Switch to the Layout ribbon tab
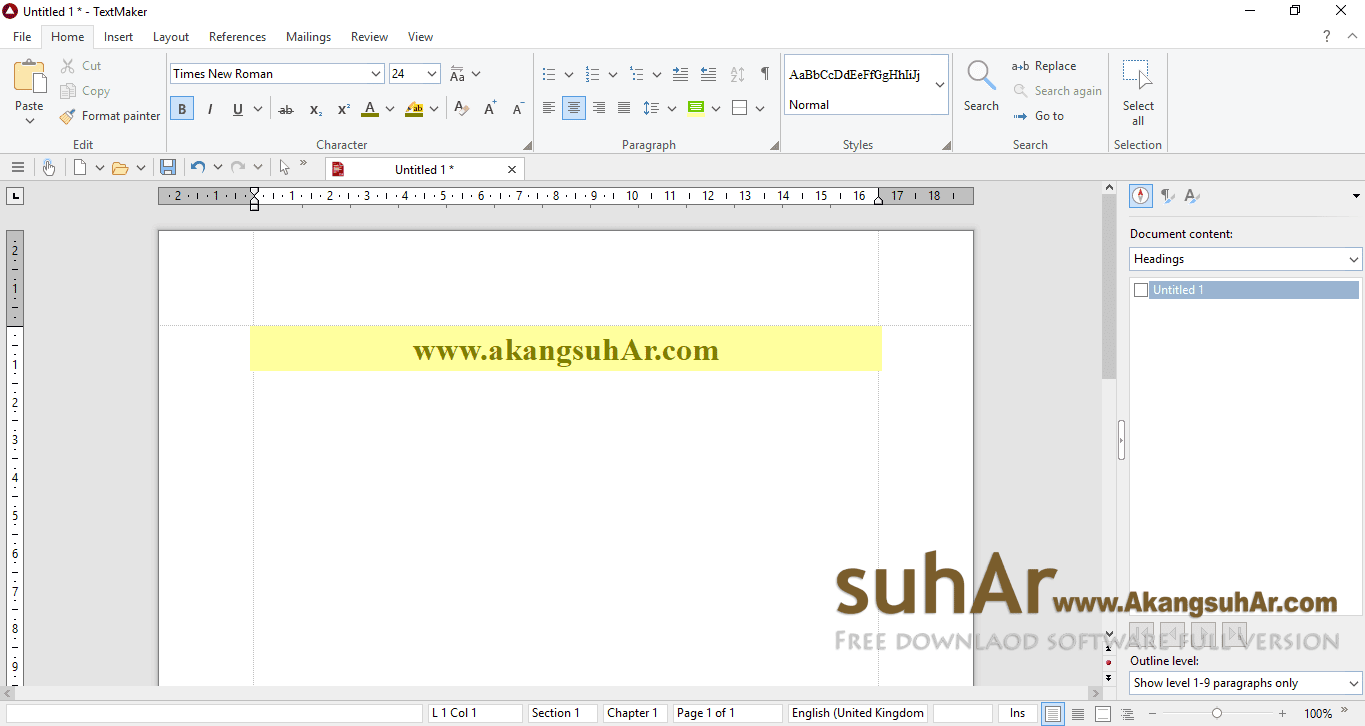The width and height of the screenshot is (1365, 726). 171,37
